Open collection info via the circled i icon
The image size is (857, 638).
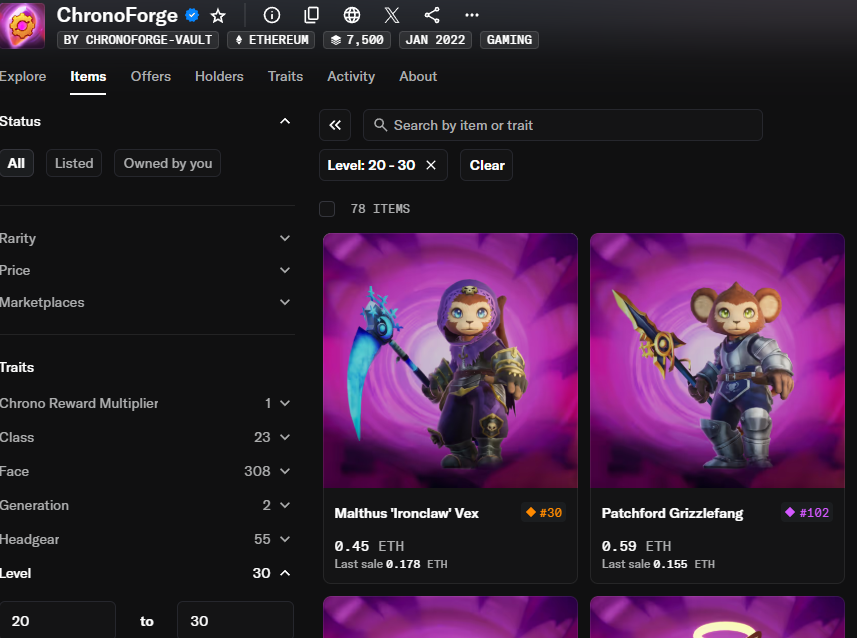pos(272,15)
